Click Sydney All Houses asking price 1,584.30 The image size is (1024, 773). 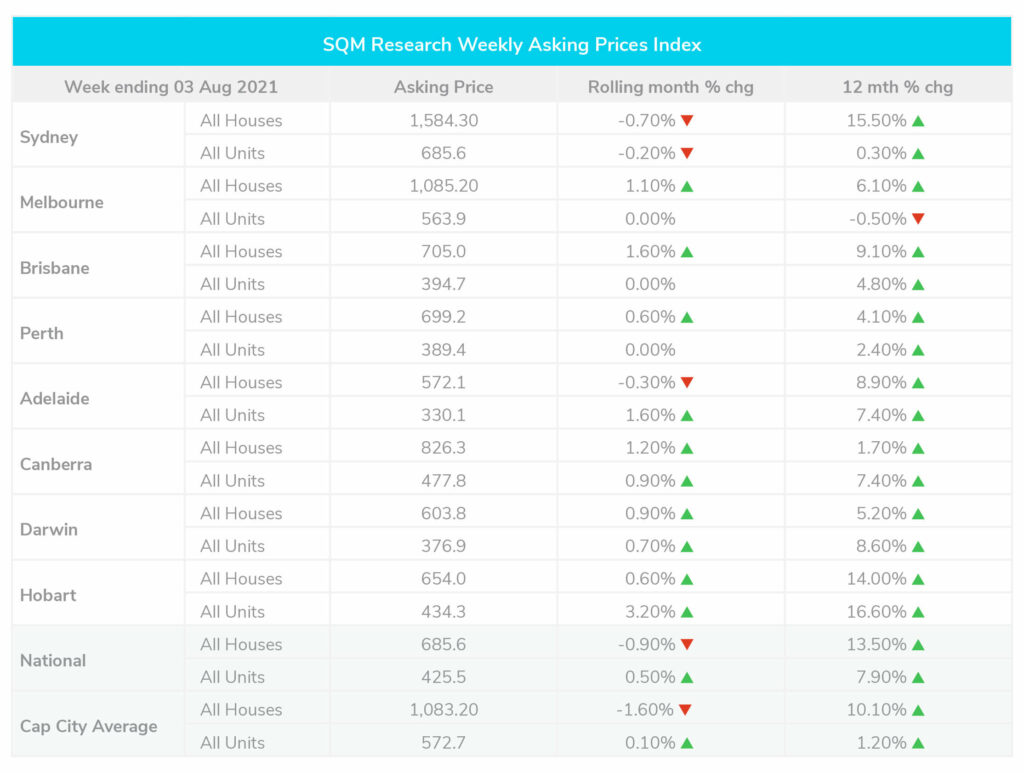point(443,121)
